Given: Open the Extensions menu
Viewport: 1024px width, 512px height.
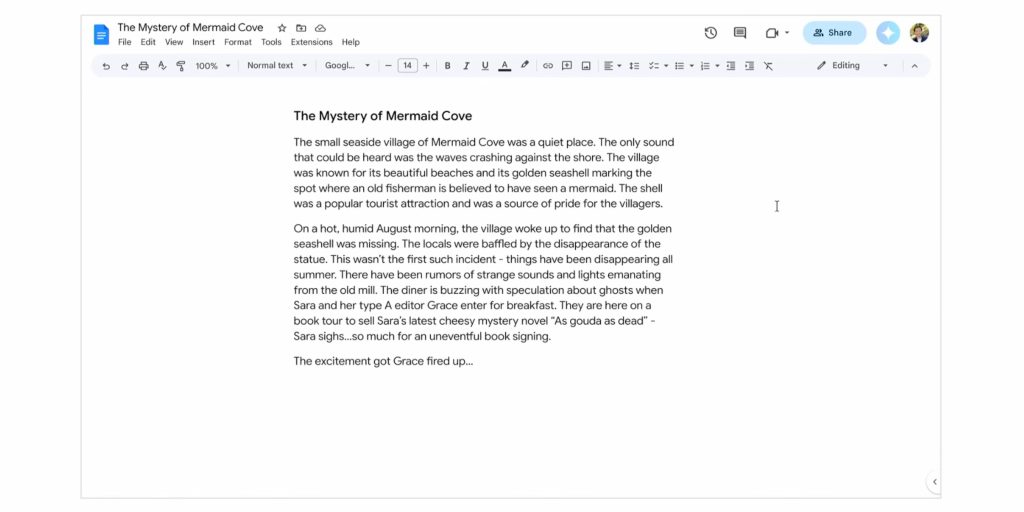Looking at the screenshot, I should click(311, 42).
